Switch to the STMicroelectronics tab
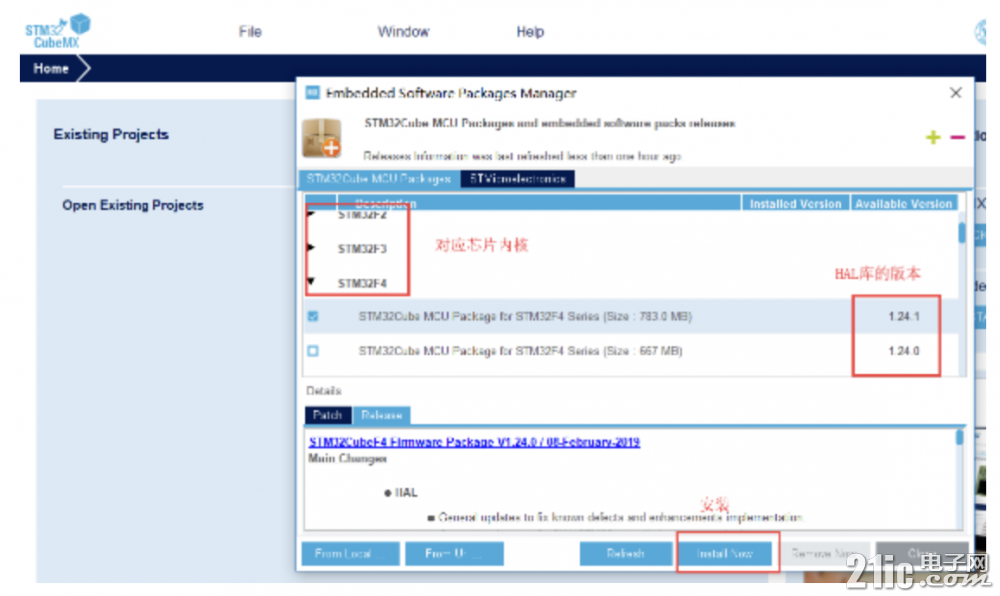Screen dimensions: 1000x596 click(518, 179)
